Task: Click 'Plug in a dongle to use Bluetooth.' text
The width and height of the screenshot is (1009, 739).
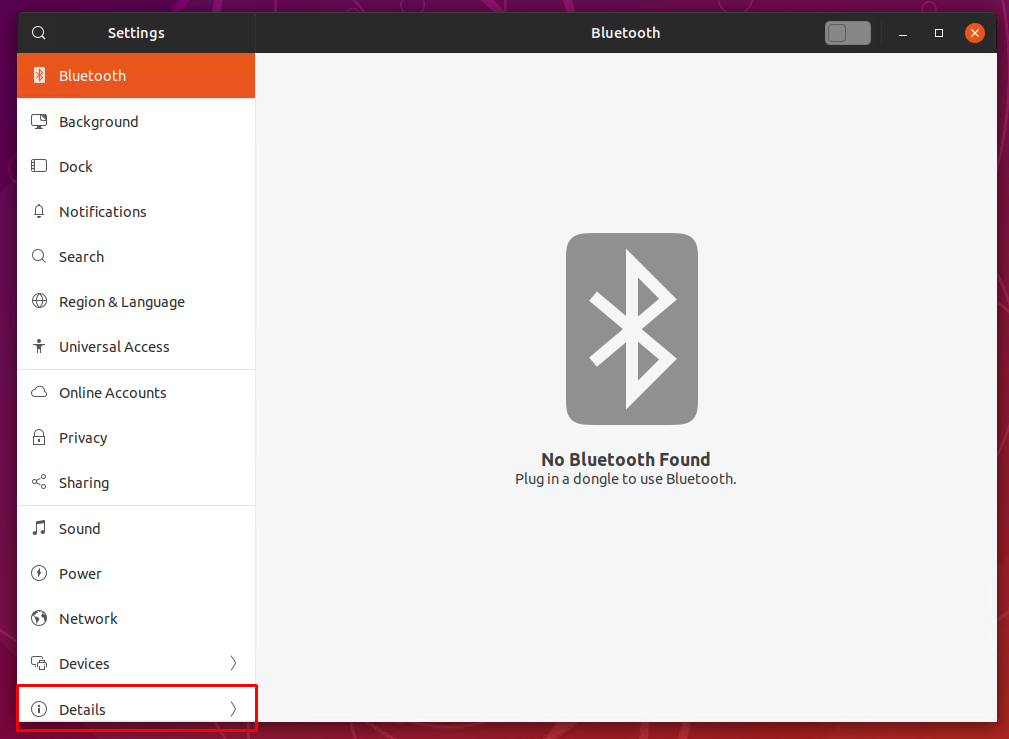Action: pos(625,479)
